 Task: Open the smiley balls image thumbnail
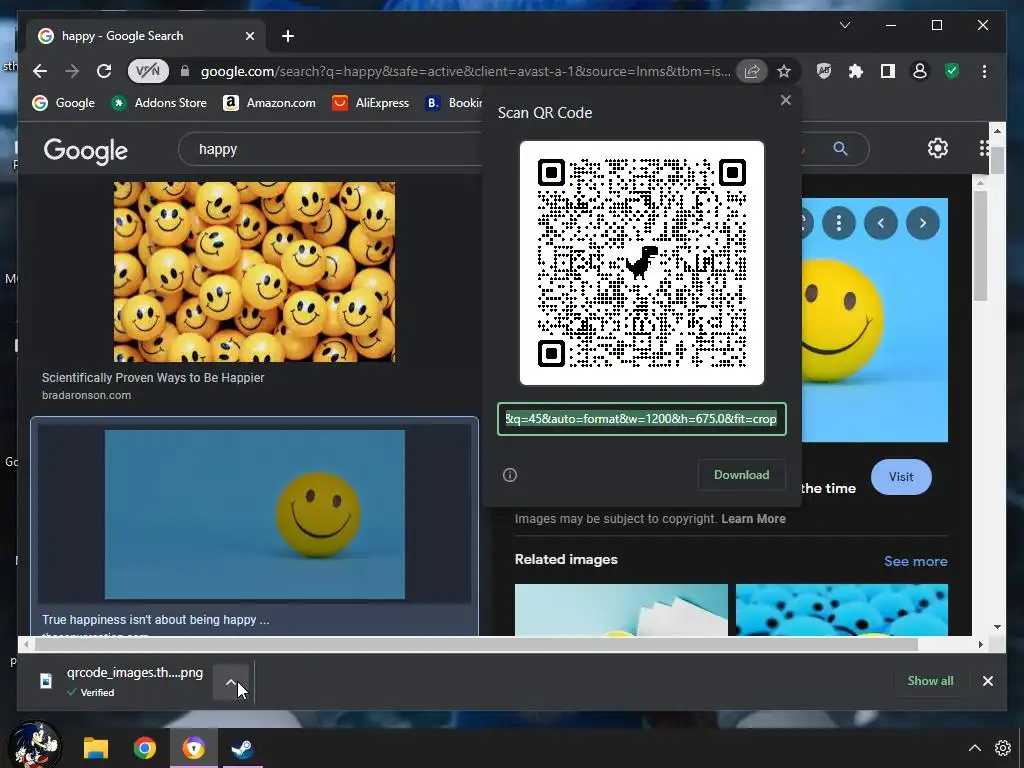click(x=254, y=272)
